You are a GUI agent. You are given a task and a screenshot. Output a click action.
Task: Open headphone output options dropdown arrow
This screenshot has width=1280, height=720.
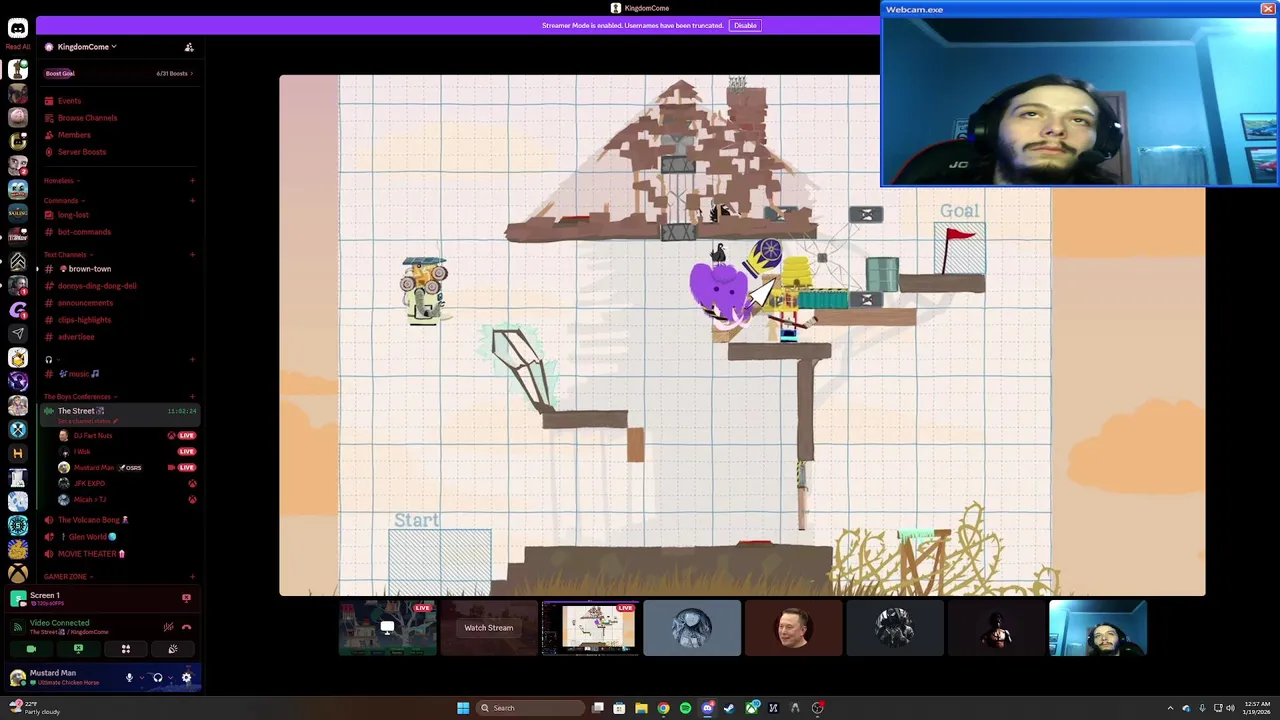[168, 678]
